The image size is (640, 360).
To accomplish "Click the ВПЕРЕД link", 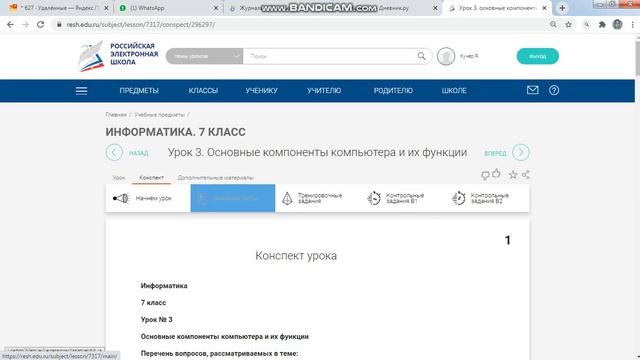I will click(495, 153).
